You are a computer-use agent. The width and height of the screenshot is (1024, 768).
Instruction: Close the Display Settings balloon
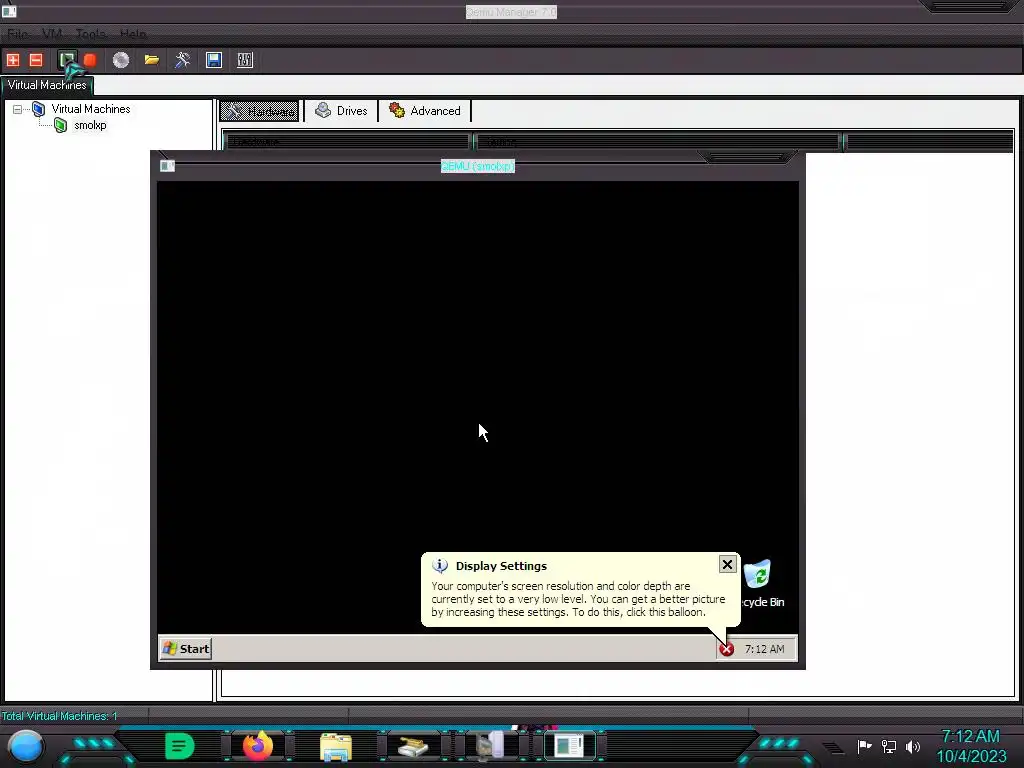coord(728,564)
